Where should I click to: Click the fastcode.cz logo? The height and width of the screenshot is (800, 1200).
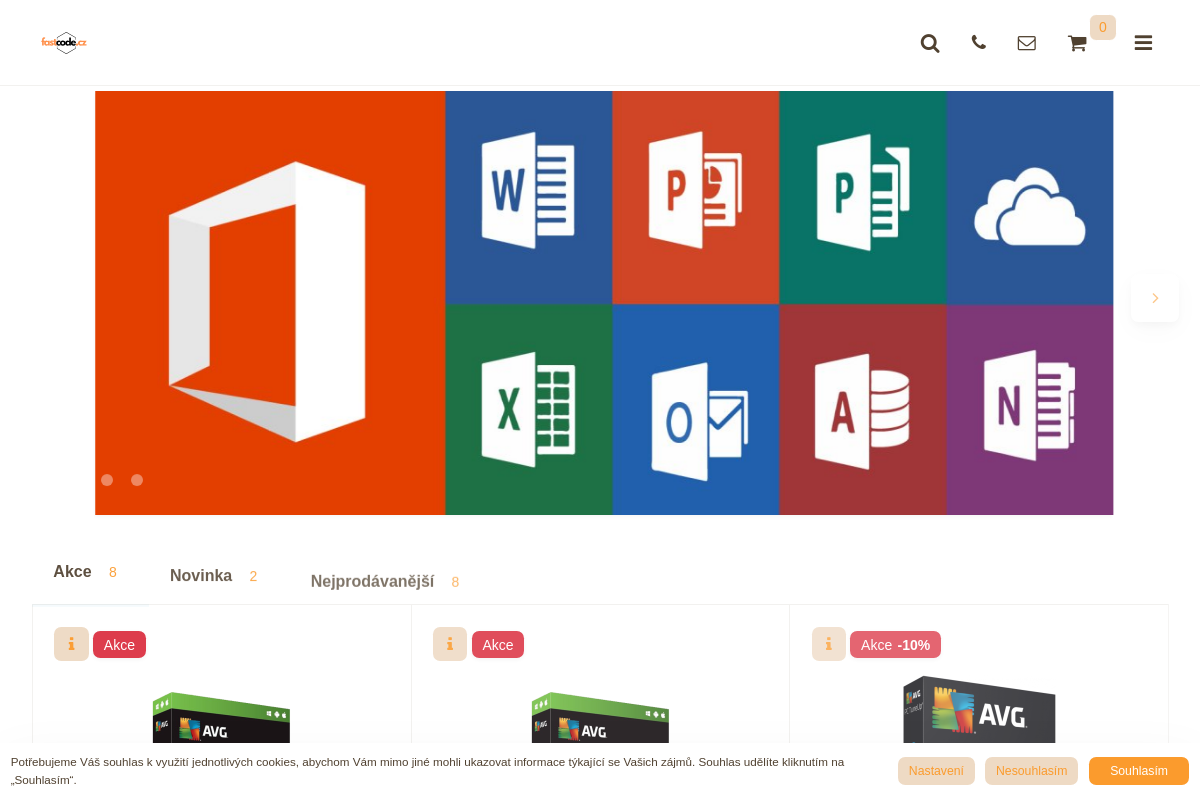(x=64, y=42)
